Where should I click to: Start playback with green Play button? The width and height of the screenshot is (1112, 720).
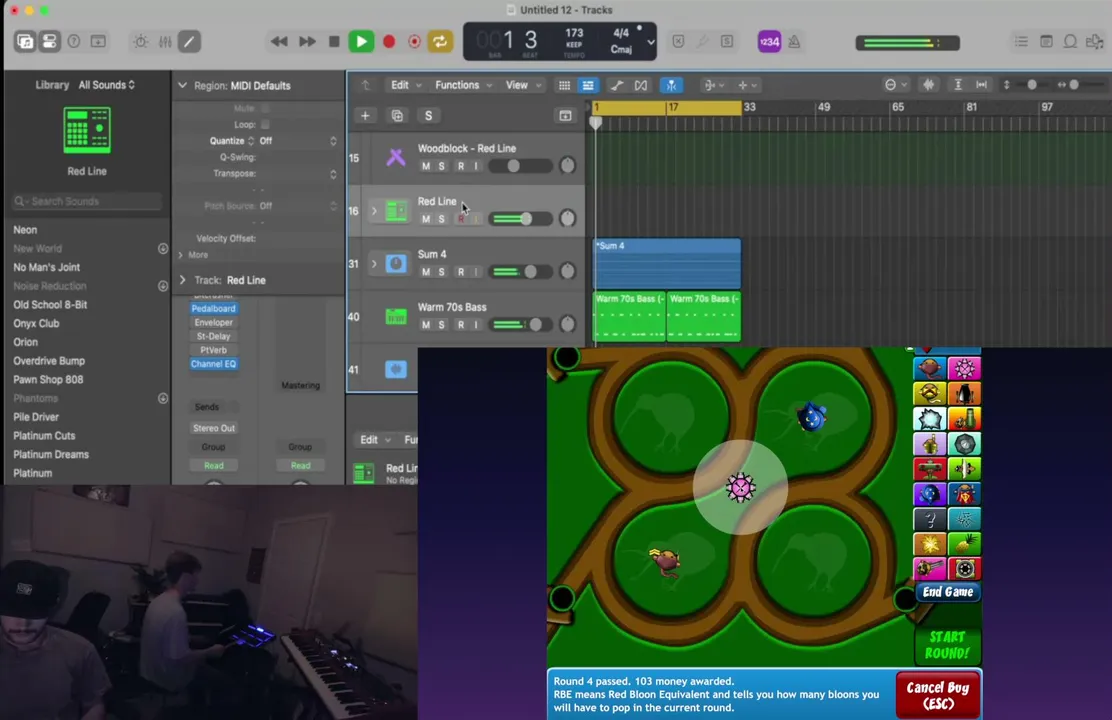point(361,41)
